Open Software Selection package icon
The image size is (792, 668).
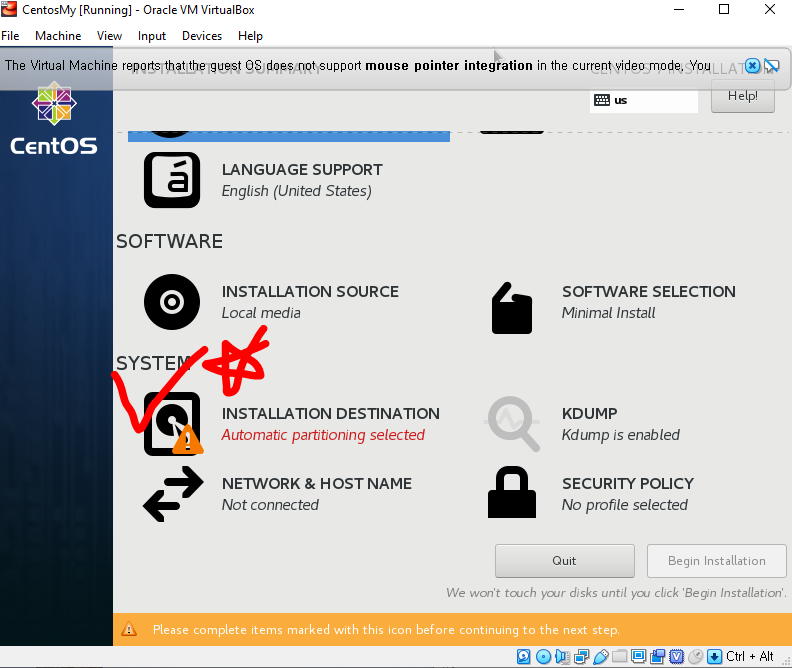coord(512,308)
